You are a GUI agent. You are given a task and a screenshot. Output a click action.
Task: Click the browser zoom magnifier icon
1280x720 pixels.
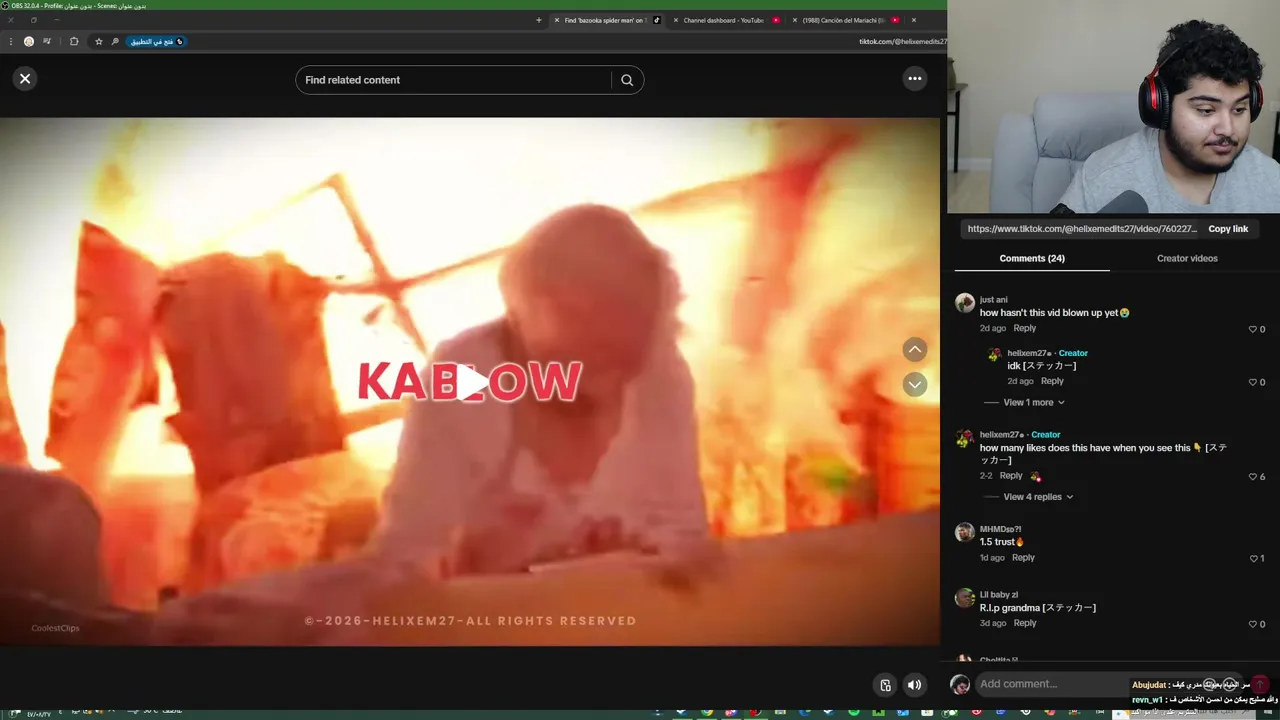[x=115, y=41]
